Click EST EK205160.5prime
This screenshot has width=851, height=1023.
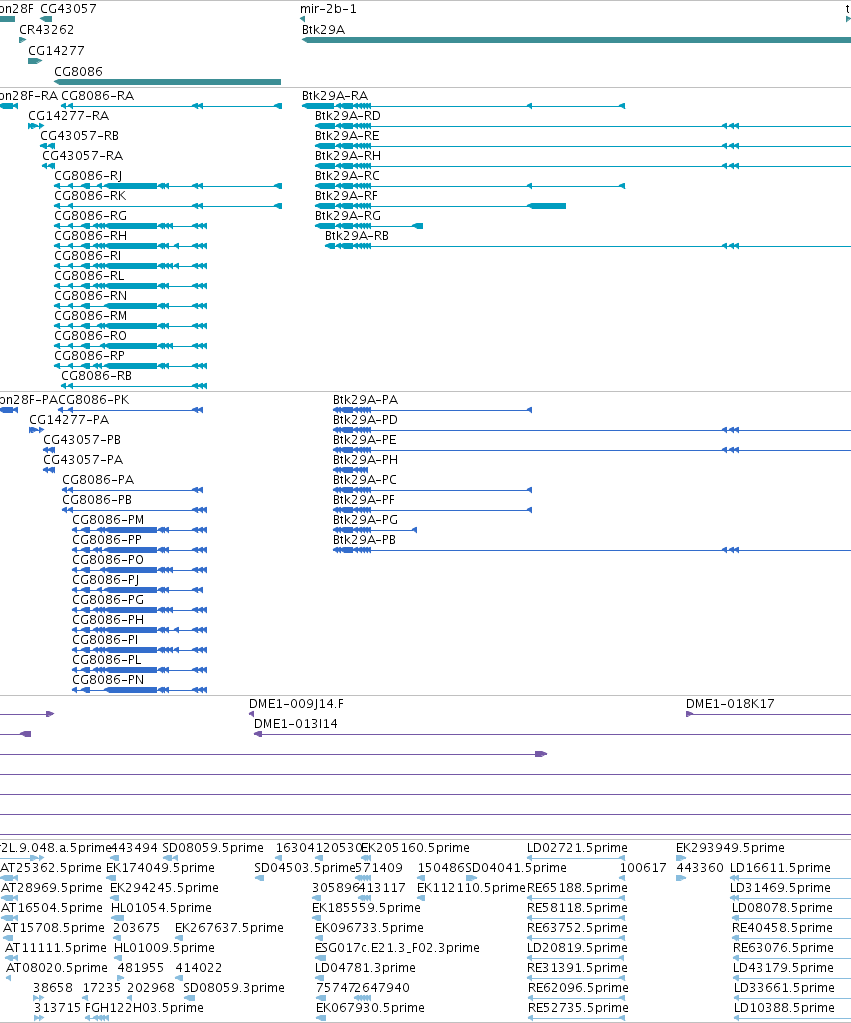point(416,848)
